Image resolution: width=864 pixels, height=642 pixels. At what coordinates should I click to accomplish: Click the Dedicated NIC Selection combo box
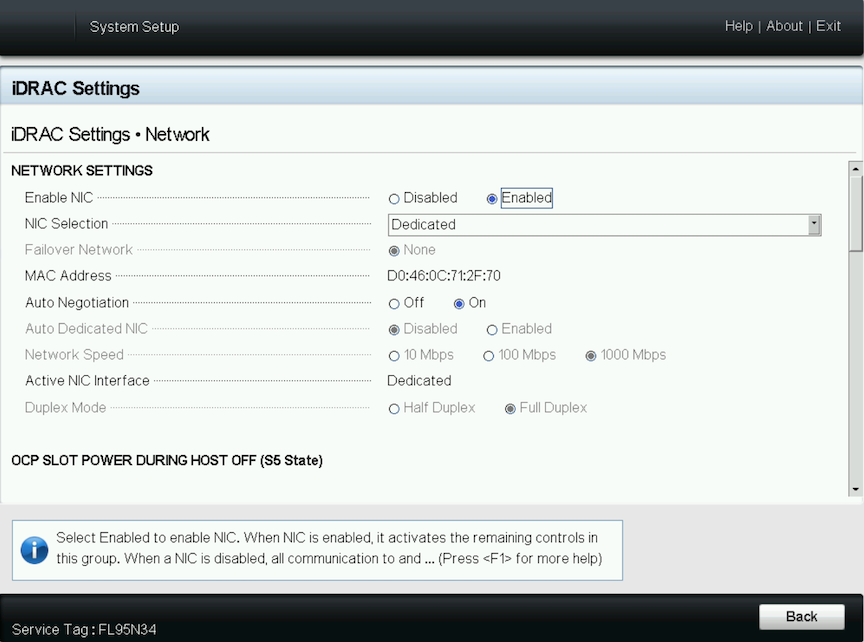604,225
